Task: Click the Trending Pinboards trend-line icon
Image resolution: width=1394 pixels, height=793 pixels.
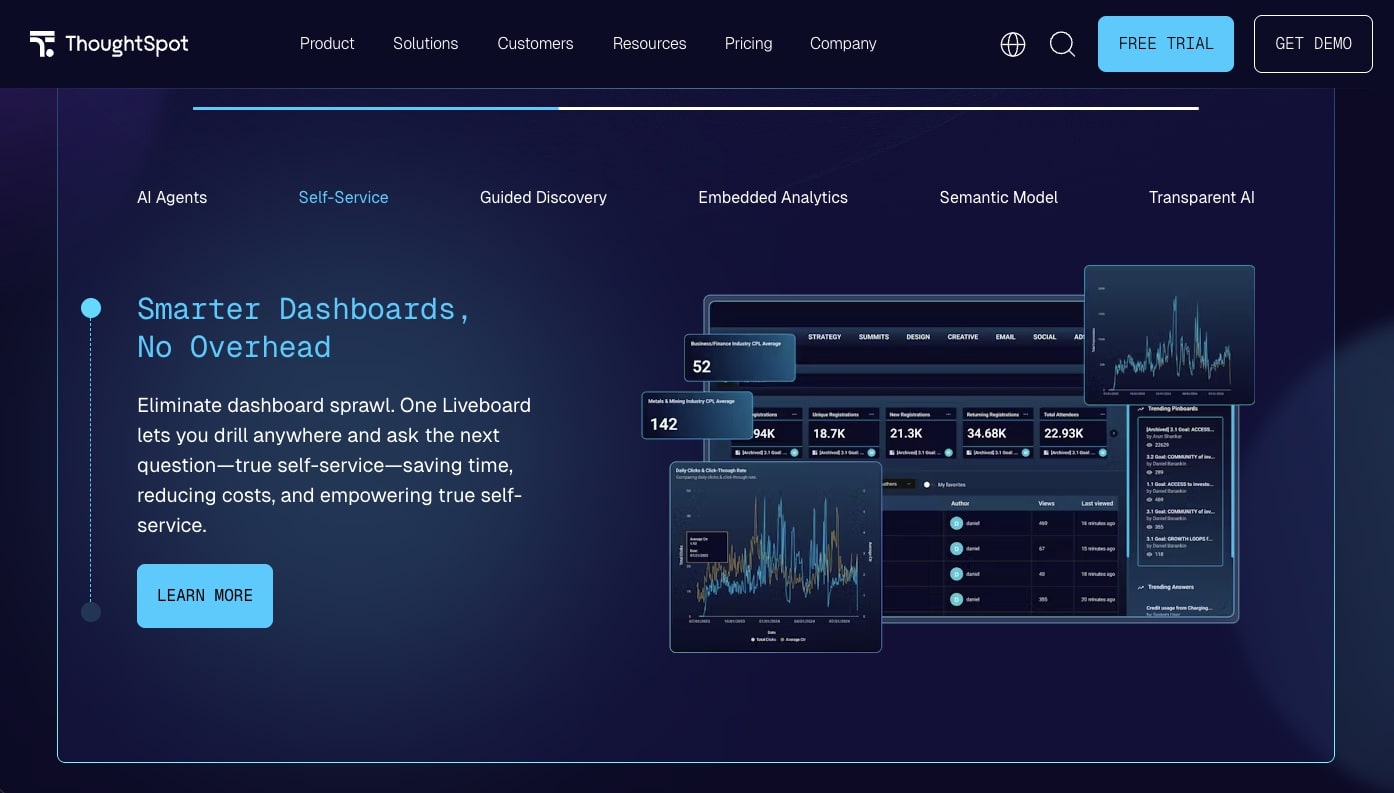Action: [x=1139, y=408]
